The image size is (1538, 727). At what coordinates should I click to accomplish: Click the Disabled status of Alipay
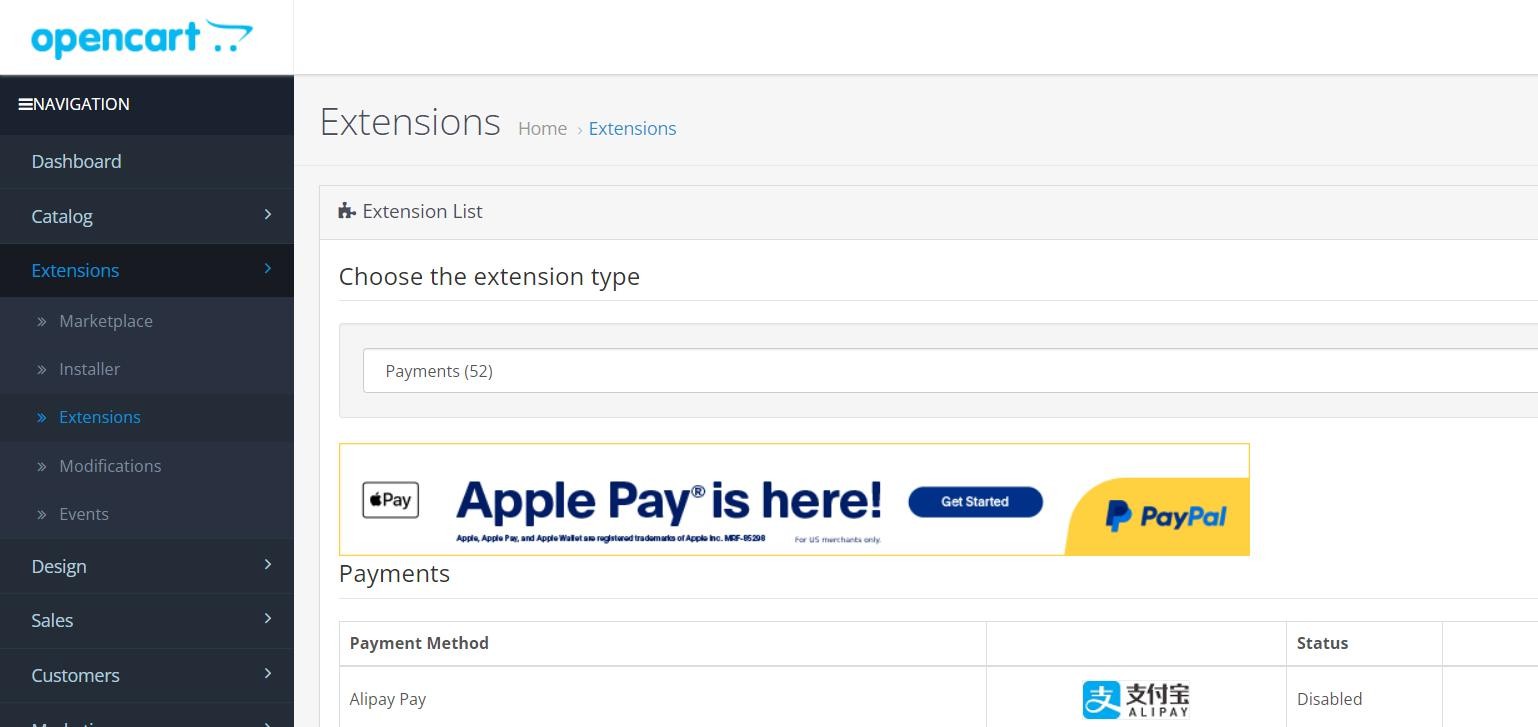pos(1329,699)
